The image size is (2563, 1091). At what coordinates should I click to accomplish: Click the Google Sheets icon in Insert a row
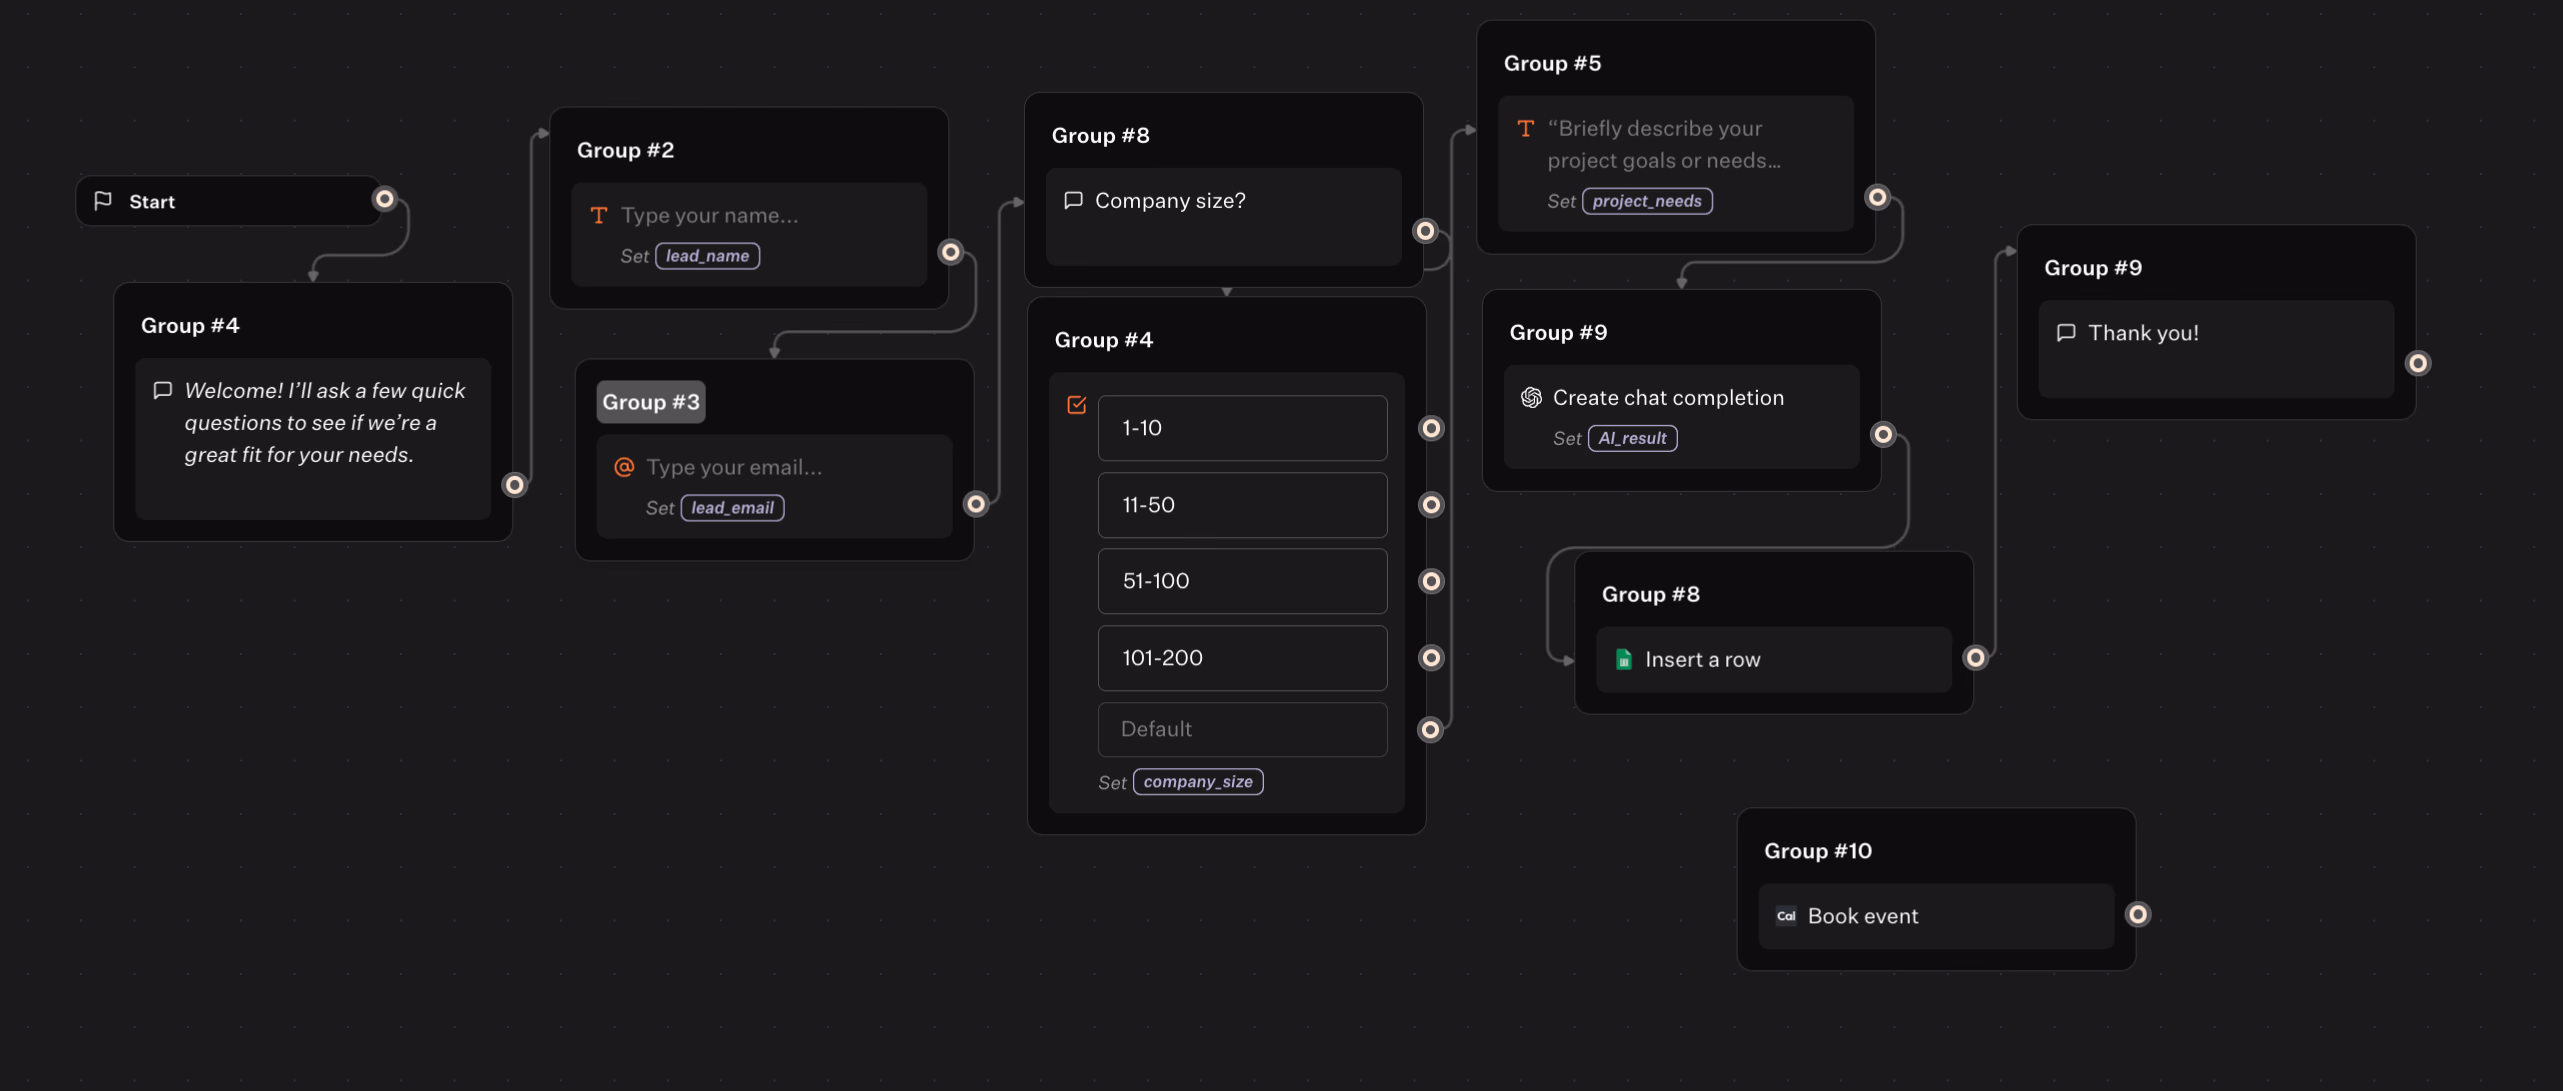point(1624,659)
